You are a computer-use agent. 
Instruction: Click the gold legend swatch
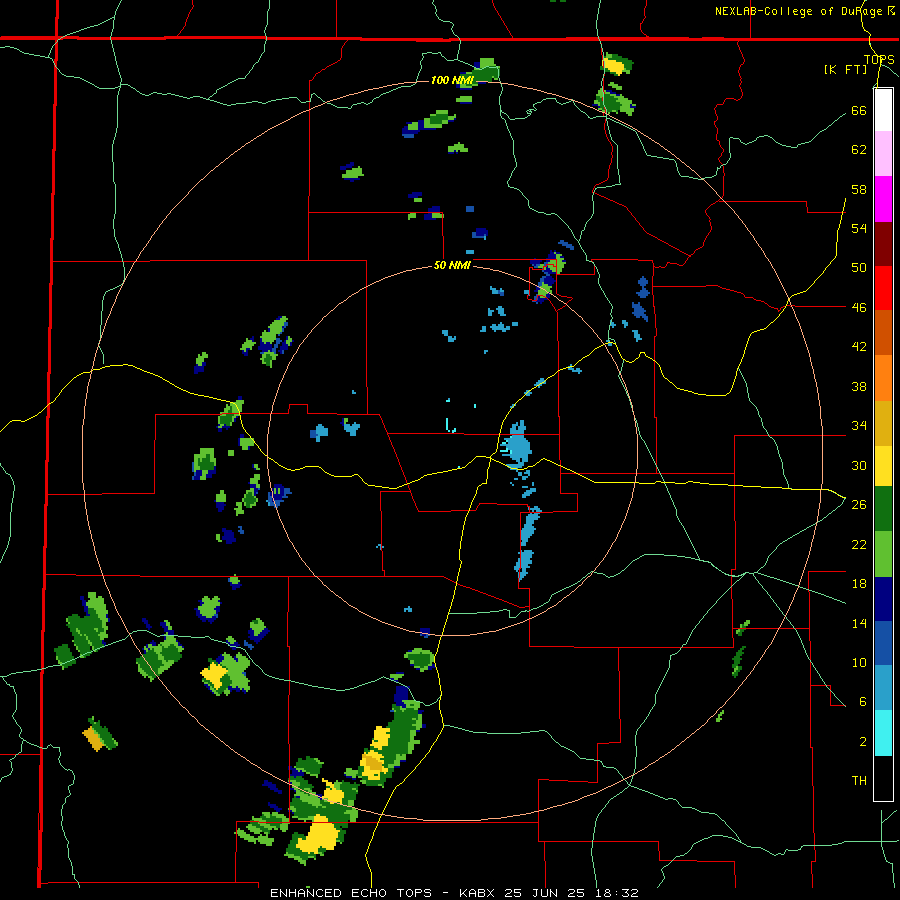[883, 423]
